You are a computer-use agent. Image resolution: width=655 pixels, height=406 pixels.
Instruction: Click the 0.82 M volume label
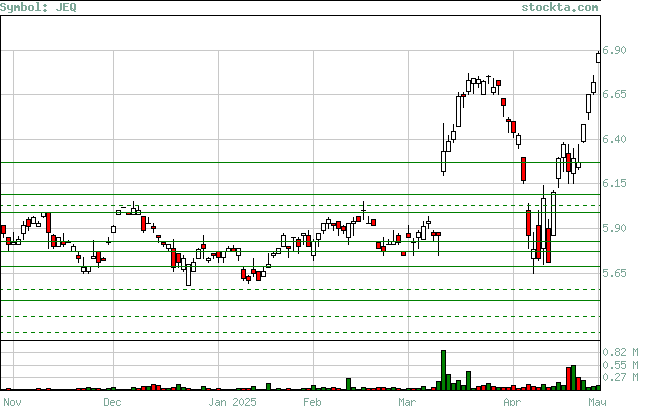(x=620, y=353)
